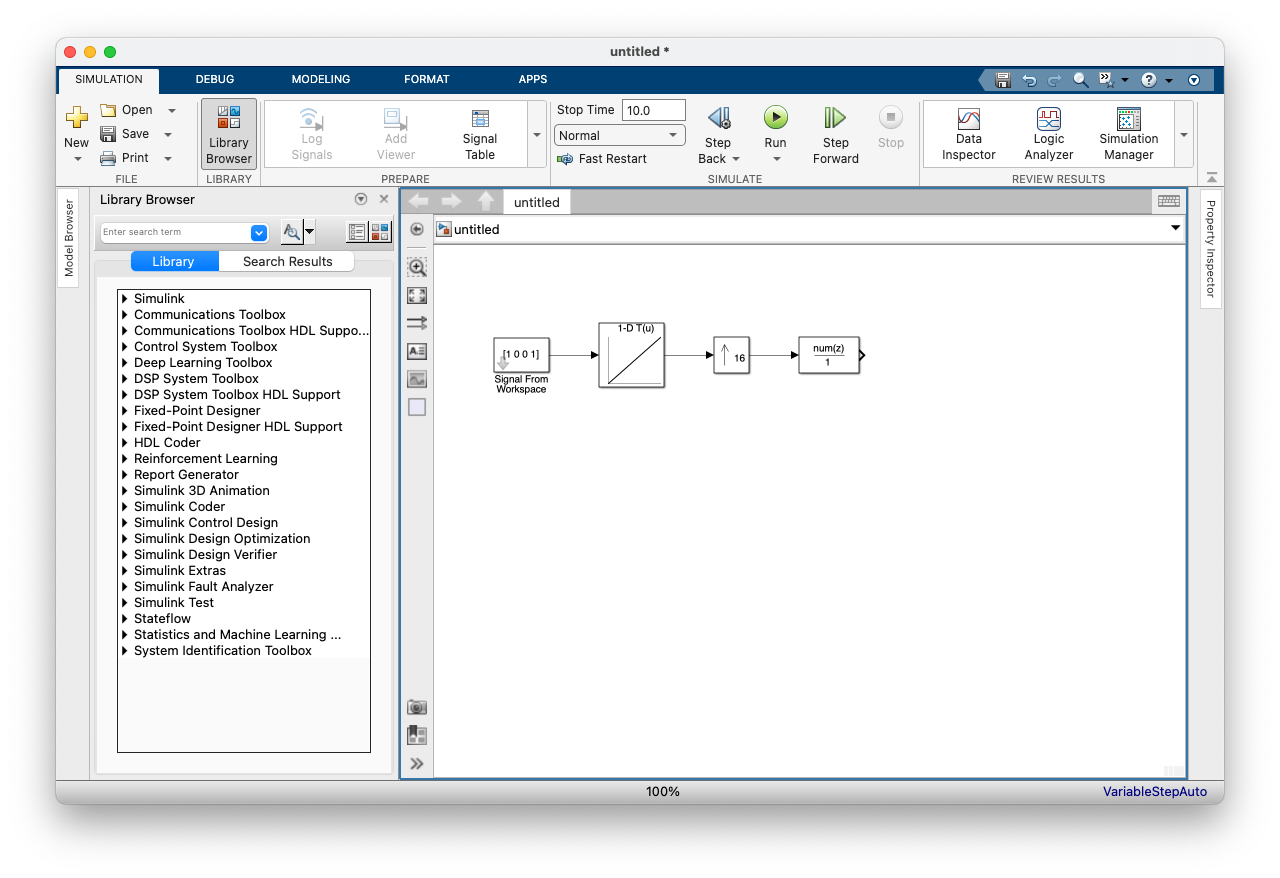Expand the Review Results gallery dropdown
The width and height of the screenshot is (1280, 878).
(1184, 134)
